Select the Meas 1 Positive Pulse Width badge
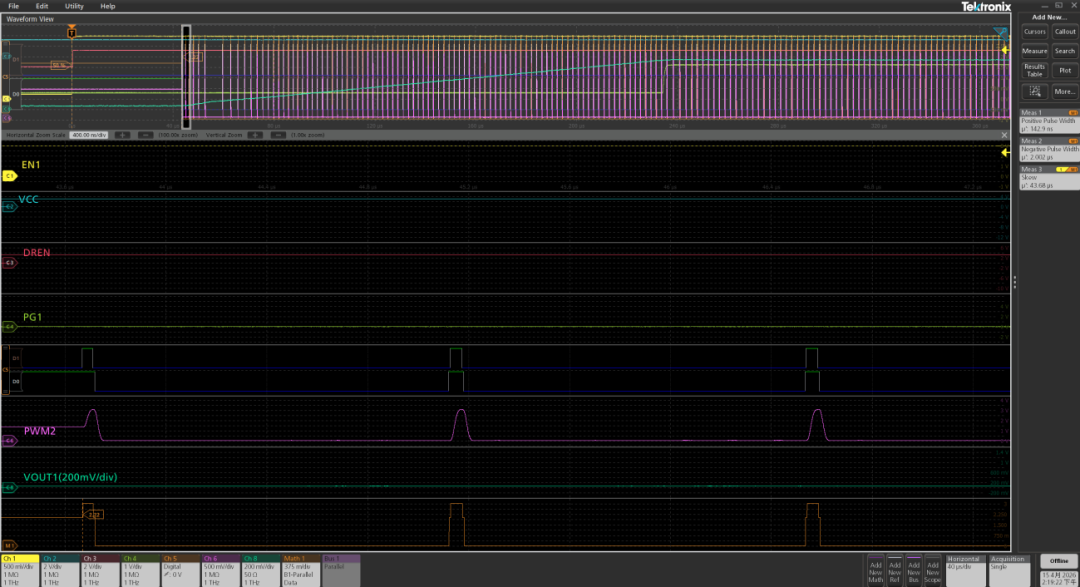Viewport: 1080px width, 587px height. tap(1049, 121)
